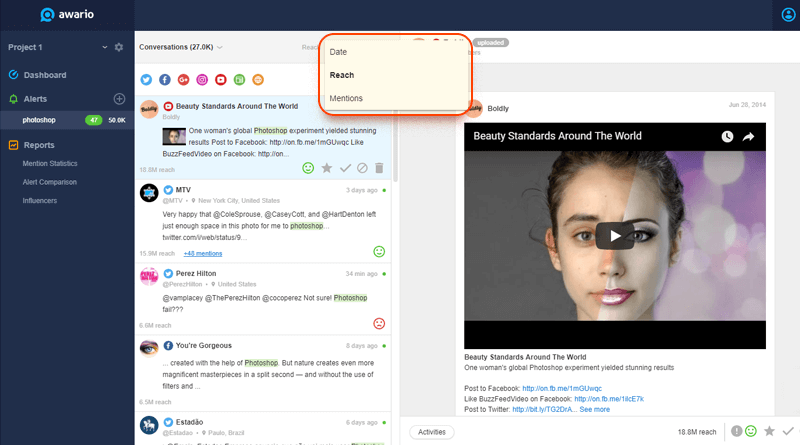This screenshot has height=445, width=800.
Task: Open the +48 mentions link
Action: 203,254
